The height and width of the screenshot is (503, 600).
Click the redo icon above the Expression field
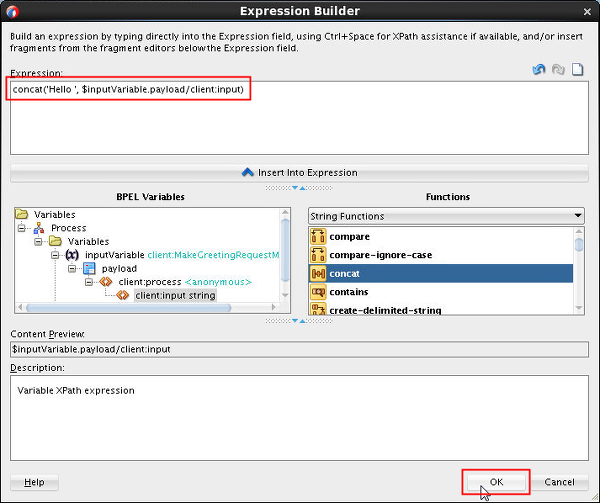coord(558,70)
